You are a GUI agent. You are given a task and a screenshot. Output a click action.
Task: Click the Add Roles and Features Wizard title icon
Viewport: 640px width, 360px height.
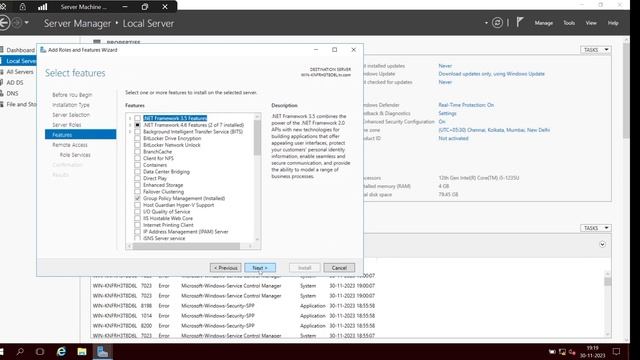(x=43, y=50)
